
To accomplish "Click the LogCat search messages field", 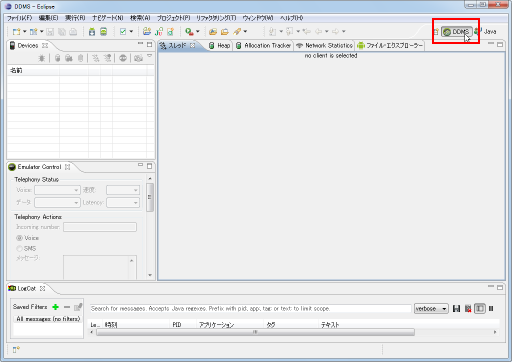I will click(x=251, y=309).
